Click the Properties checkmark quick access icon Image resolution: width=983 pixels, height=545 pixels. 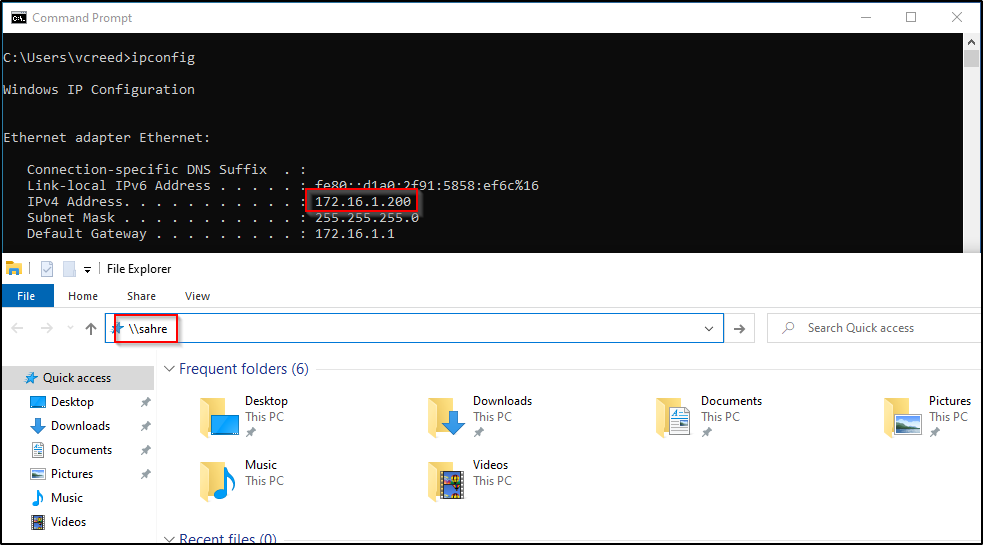tap(47, 269)
